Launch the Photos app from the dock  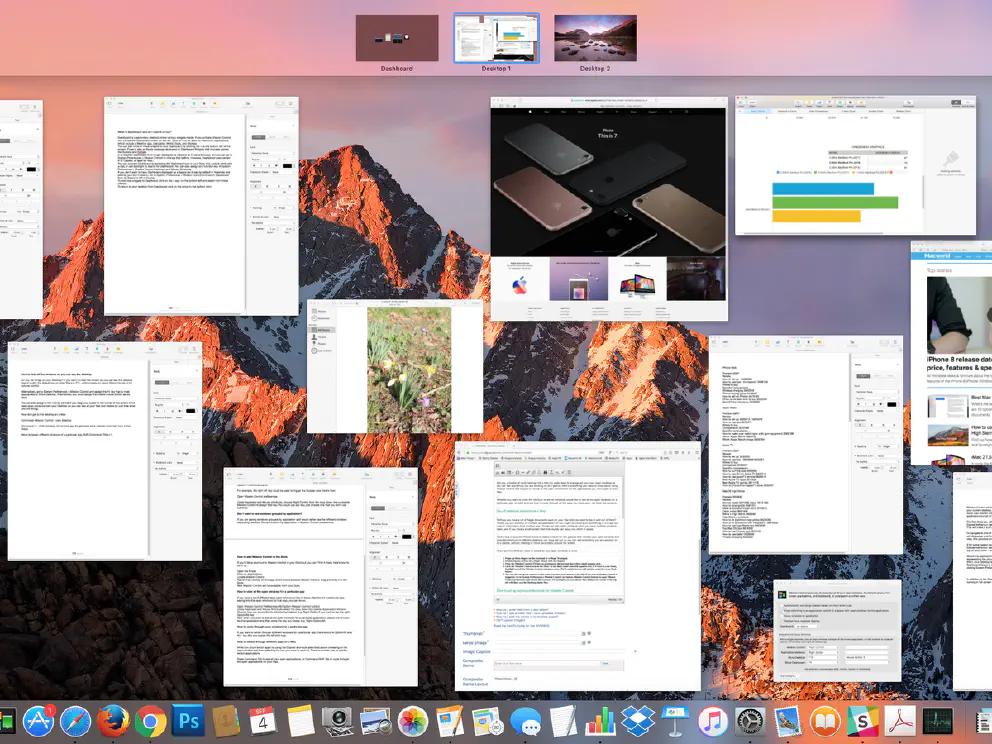point(412,721)
